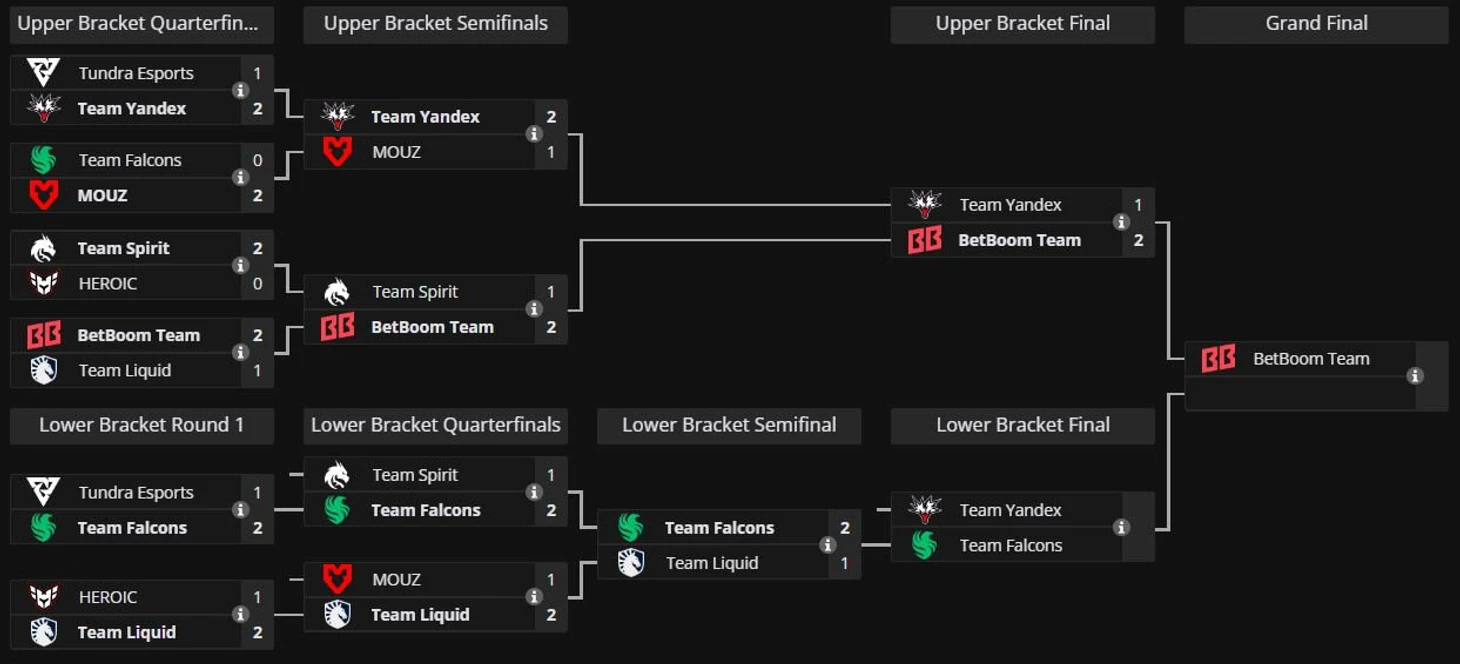Viewport: 1460px width, 664px height.
Task: Open Team Yandex name in Upper Bracket Final
Action: 1010,205
